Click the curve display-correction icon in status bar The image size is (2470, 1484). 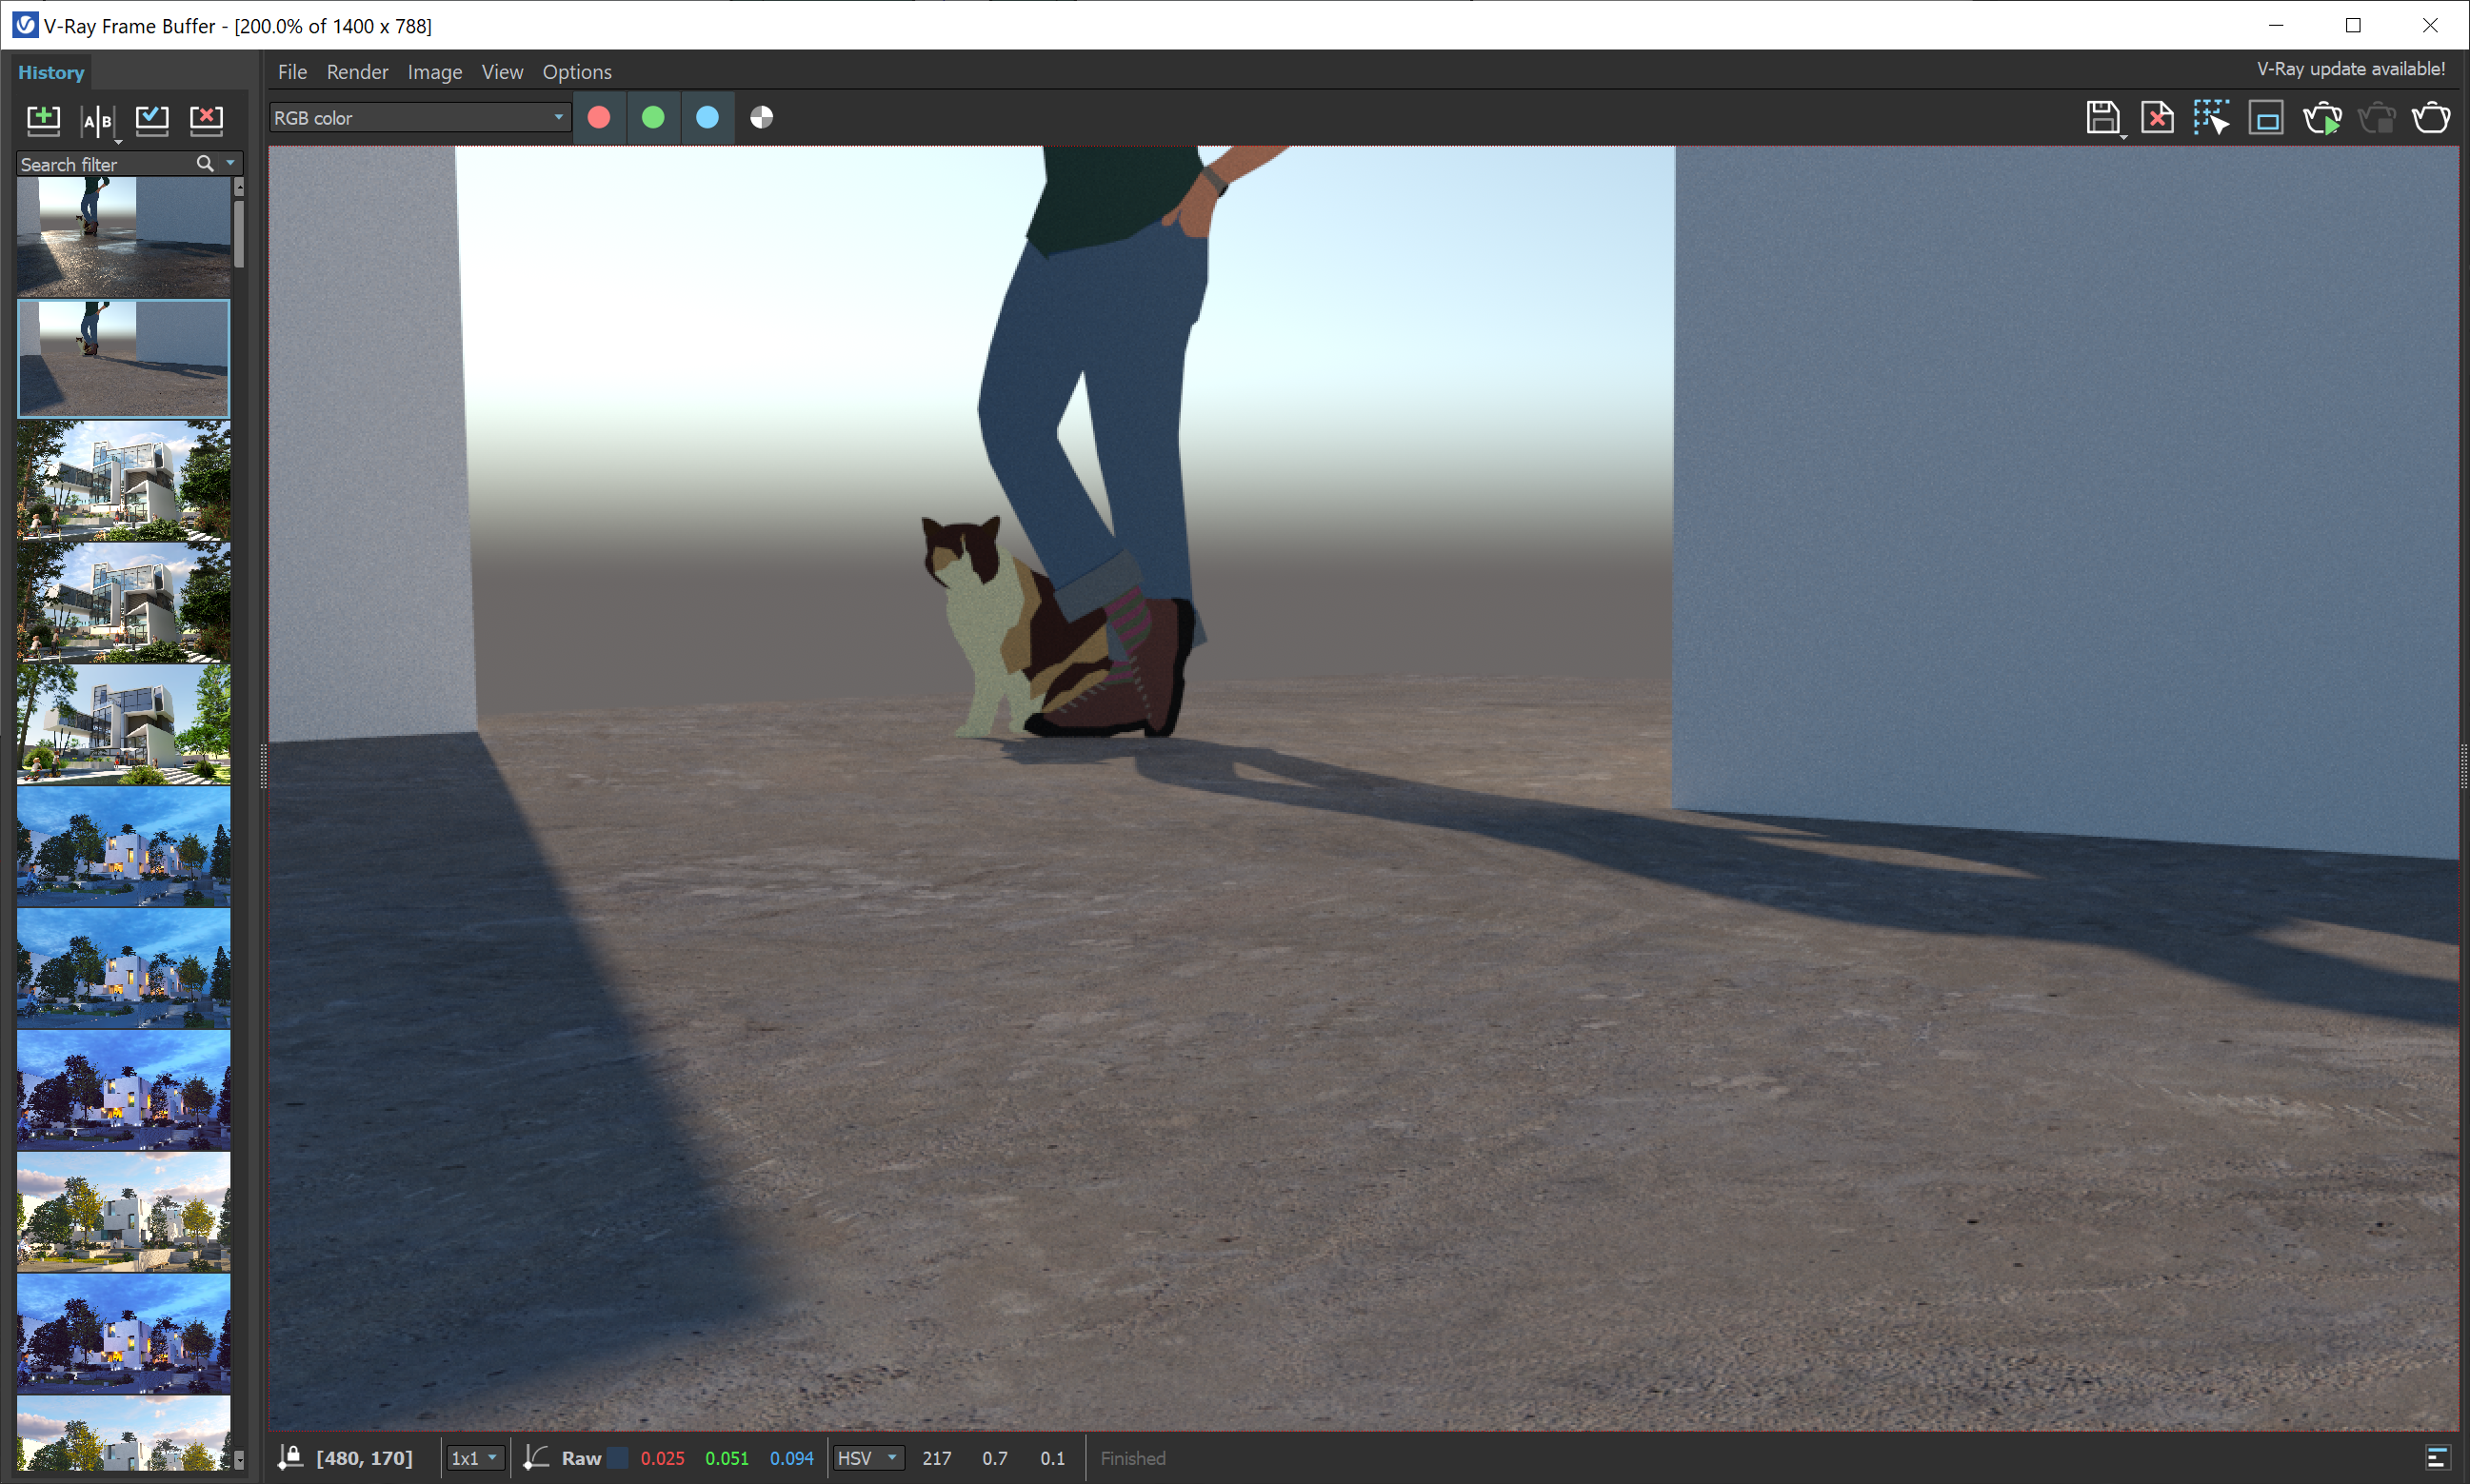point(536,1457)
